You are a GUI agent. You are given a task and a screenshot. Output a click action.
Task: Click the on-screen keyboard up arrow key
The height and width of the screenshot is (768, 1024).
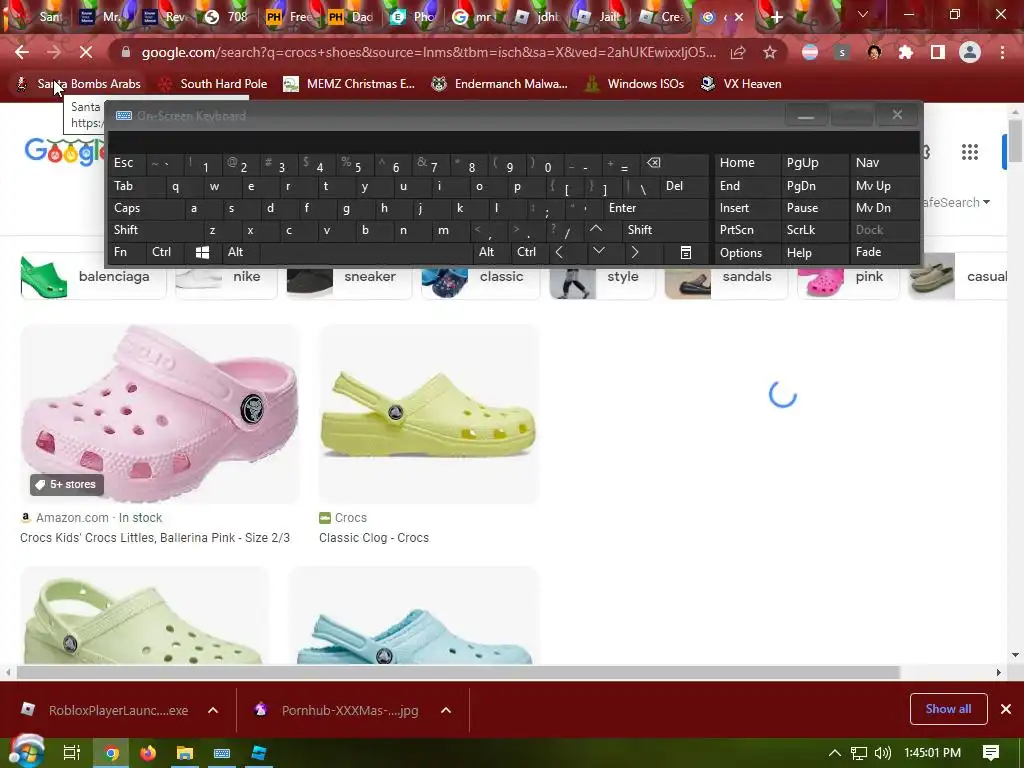[596, 229]
